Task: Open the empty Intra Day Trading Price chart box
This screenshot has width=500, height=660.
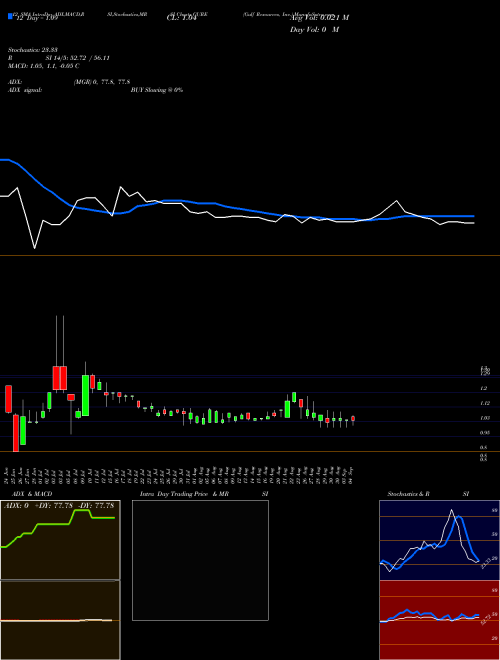Action: [200, 560]
